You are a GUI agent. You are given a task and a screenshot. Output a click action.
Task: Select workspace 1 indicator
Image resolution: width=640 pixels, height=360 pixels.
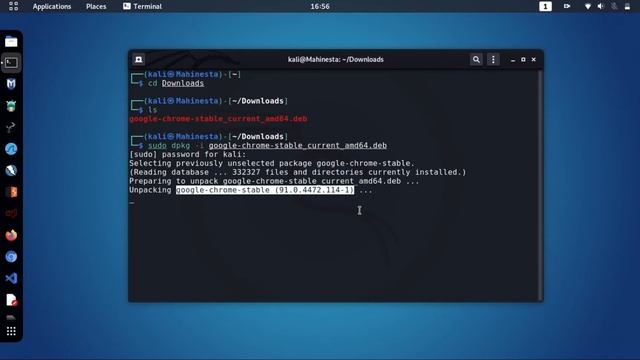click(x=545, y=6)
